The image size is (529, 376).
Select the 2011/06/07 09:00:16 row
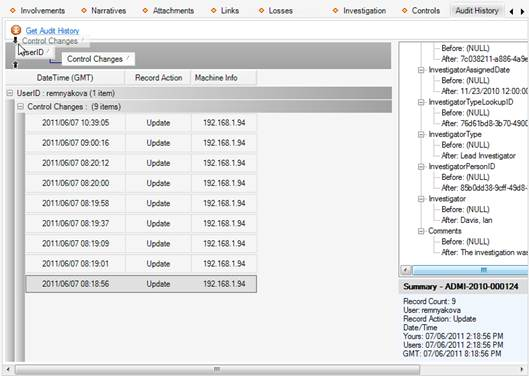tap(141, 143)
